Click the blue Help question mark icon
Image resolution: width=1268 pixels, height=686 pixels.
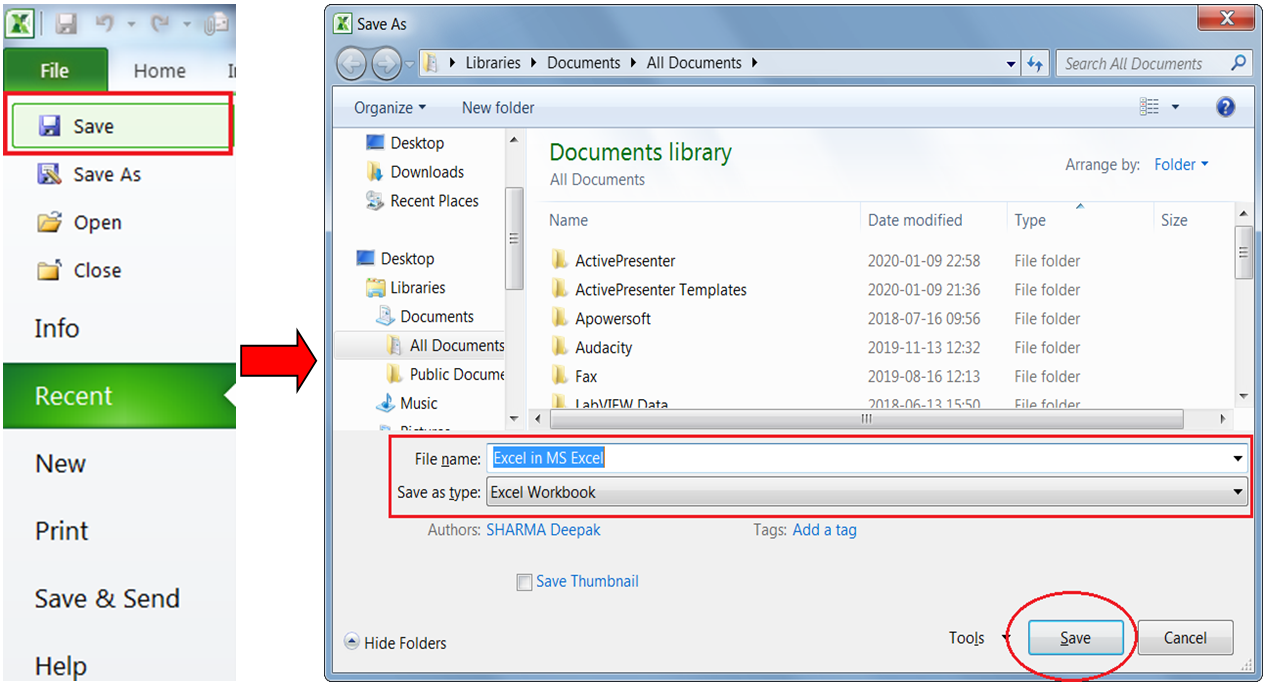pos(1225,107)
